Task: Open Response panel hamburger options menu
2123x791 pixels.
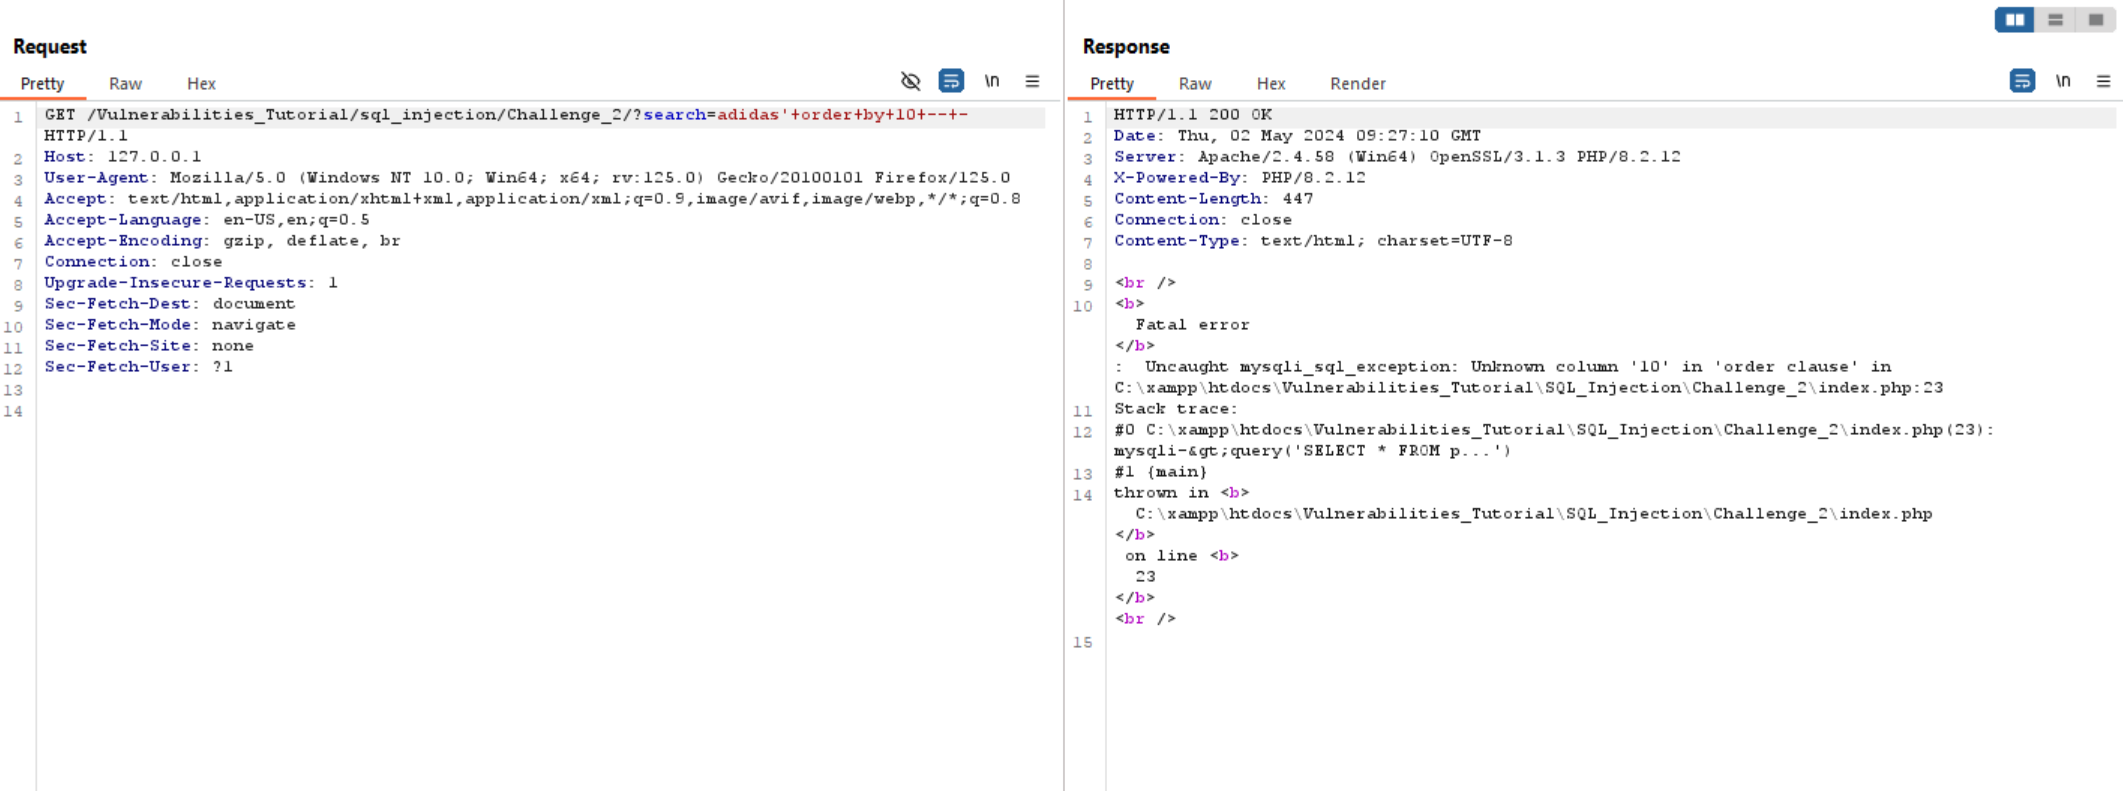Action: (2103, 81)
